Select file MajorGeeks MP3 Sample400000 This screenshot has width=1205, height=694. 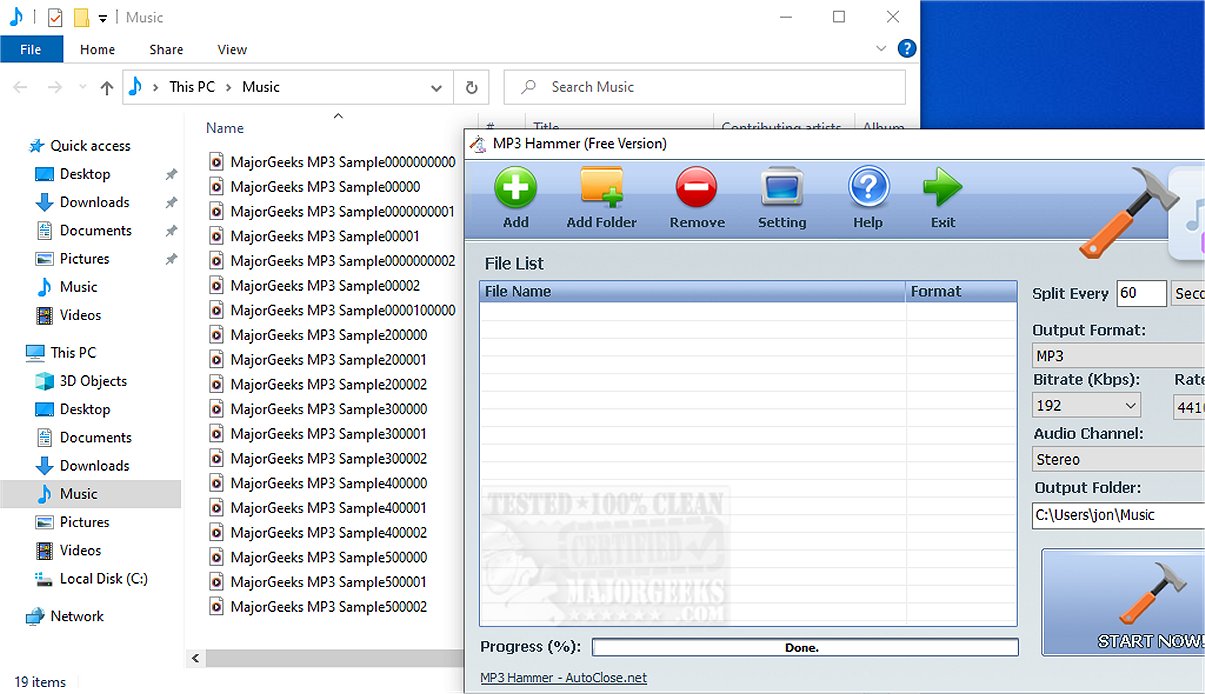tap(318, 483)
